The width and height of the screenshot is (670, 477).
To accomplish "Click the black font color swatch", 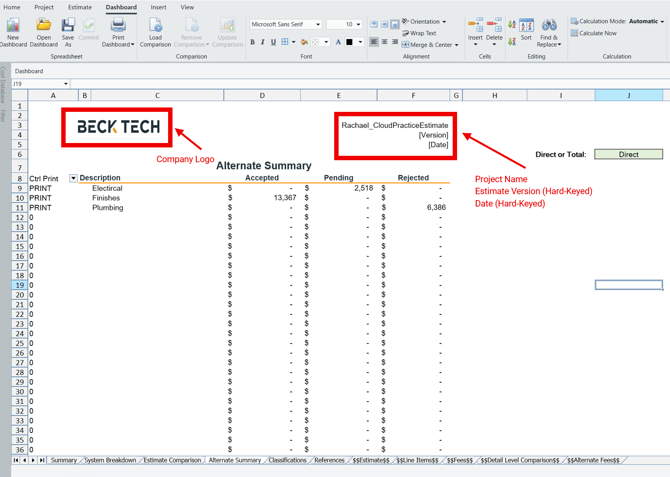I will (x=349, y=43).
